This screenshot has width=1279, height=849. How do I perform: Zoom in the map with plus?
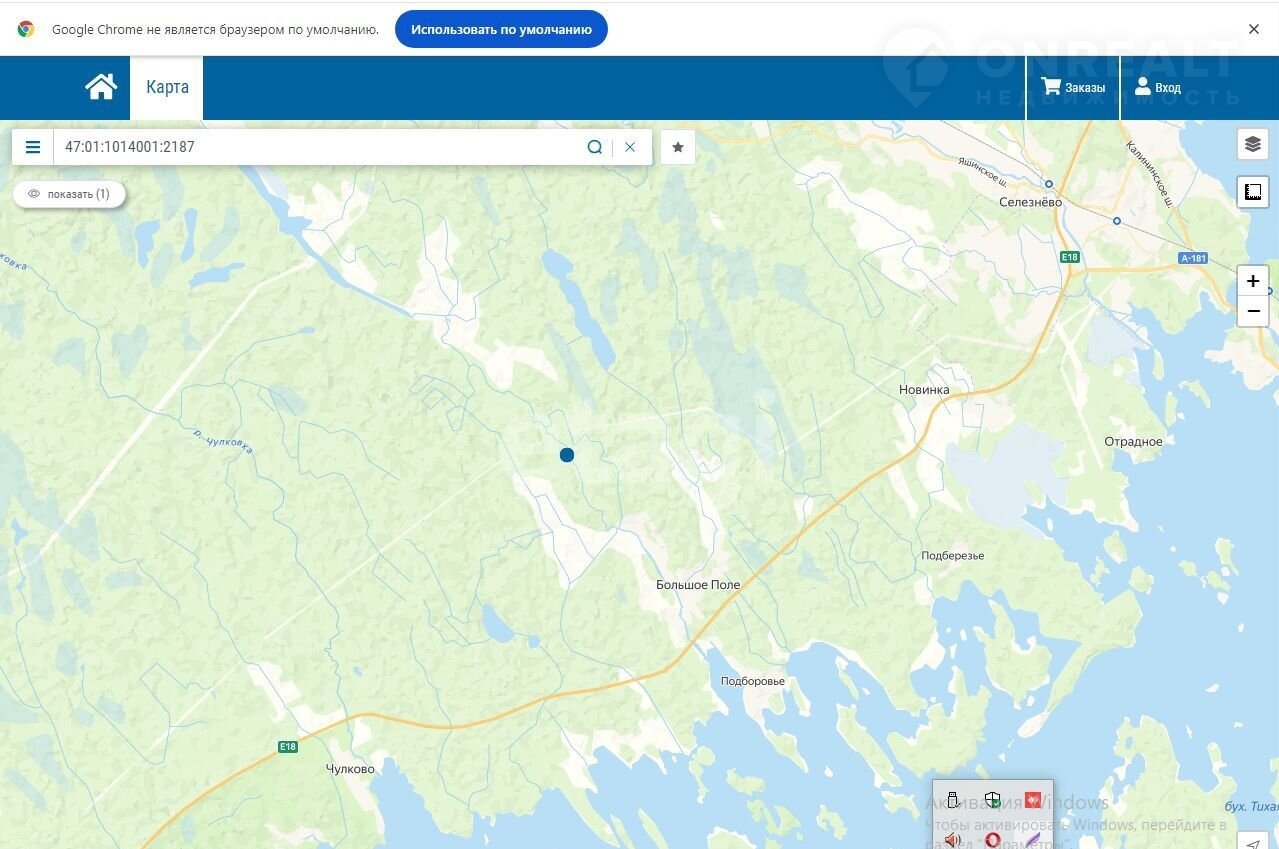click(x=1253, y=281)
